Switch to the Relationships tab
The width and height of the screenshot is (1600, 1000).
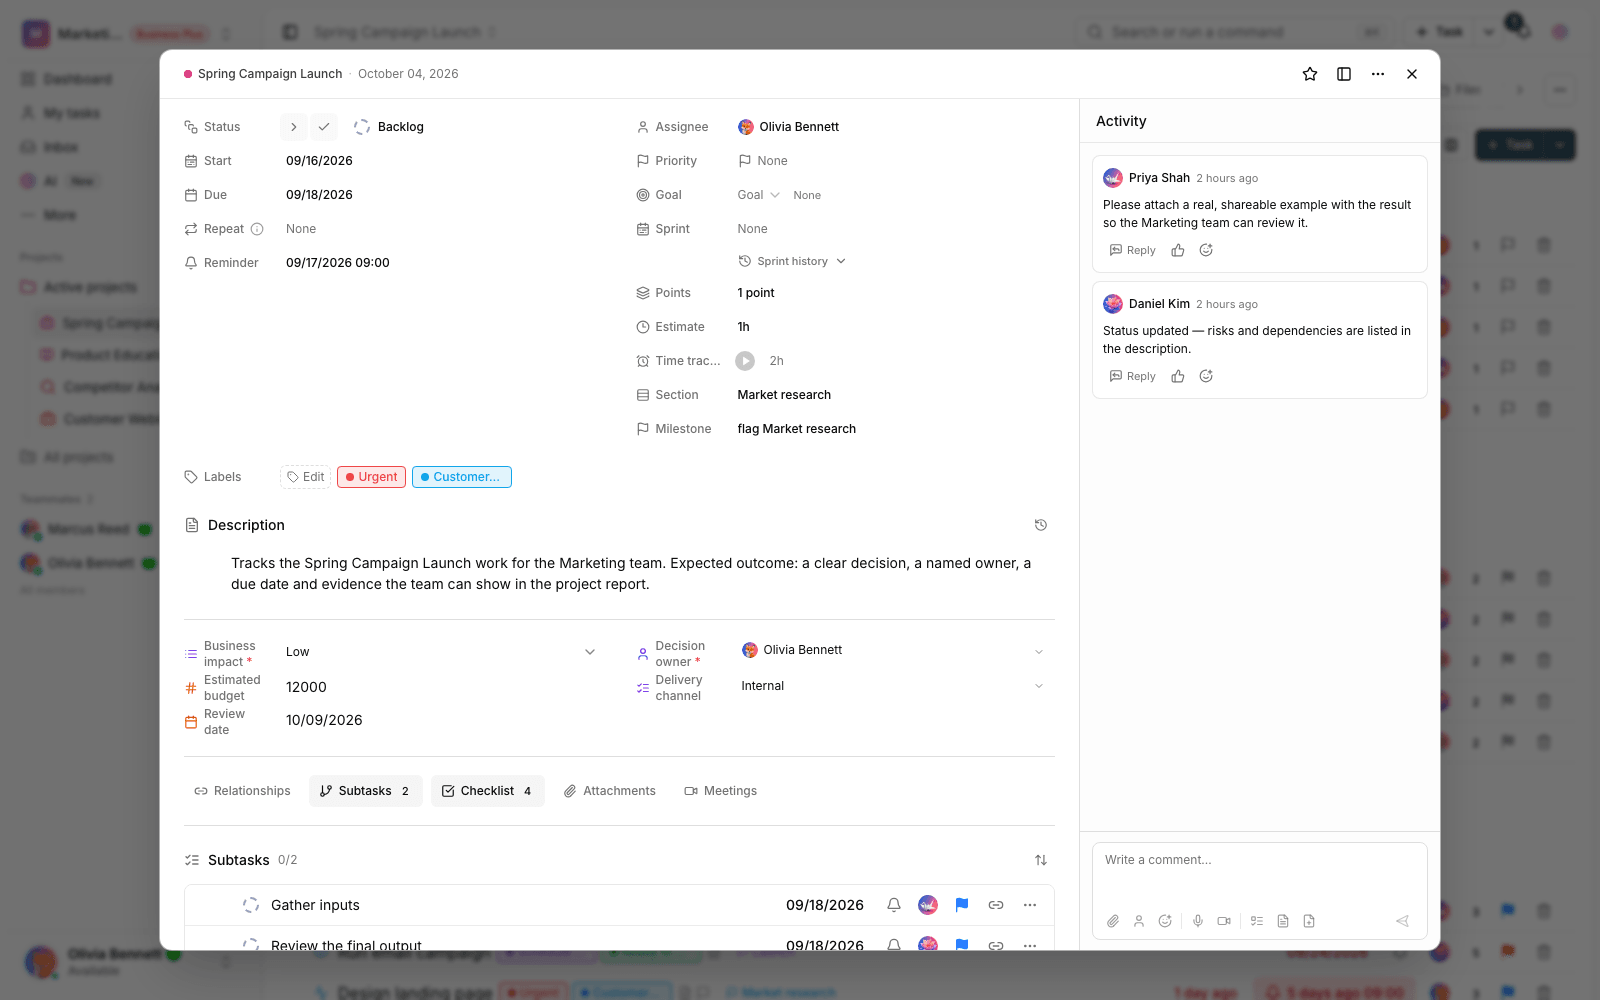242,791
